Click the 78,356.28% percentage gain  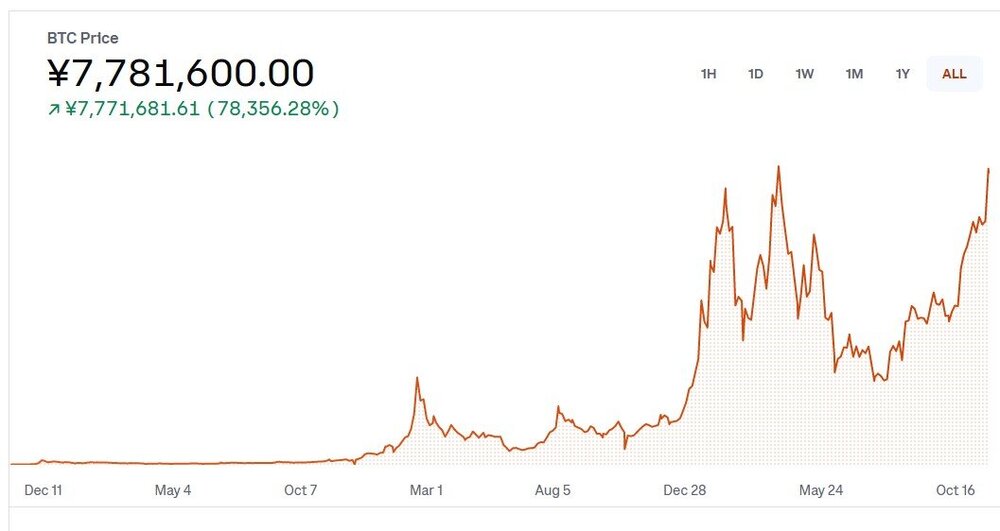point(272,109)
